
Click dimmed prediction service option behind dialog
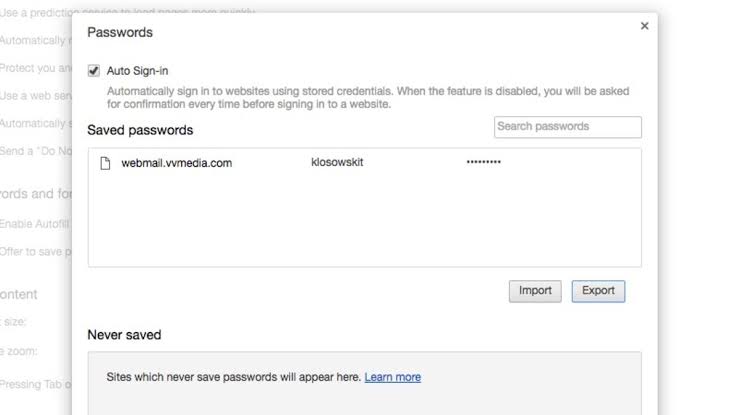click(x=36, y=13)
